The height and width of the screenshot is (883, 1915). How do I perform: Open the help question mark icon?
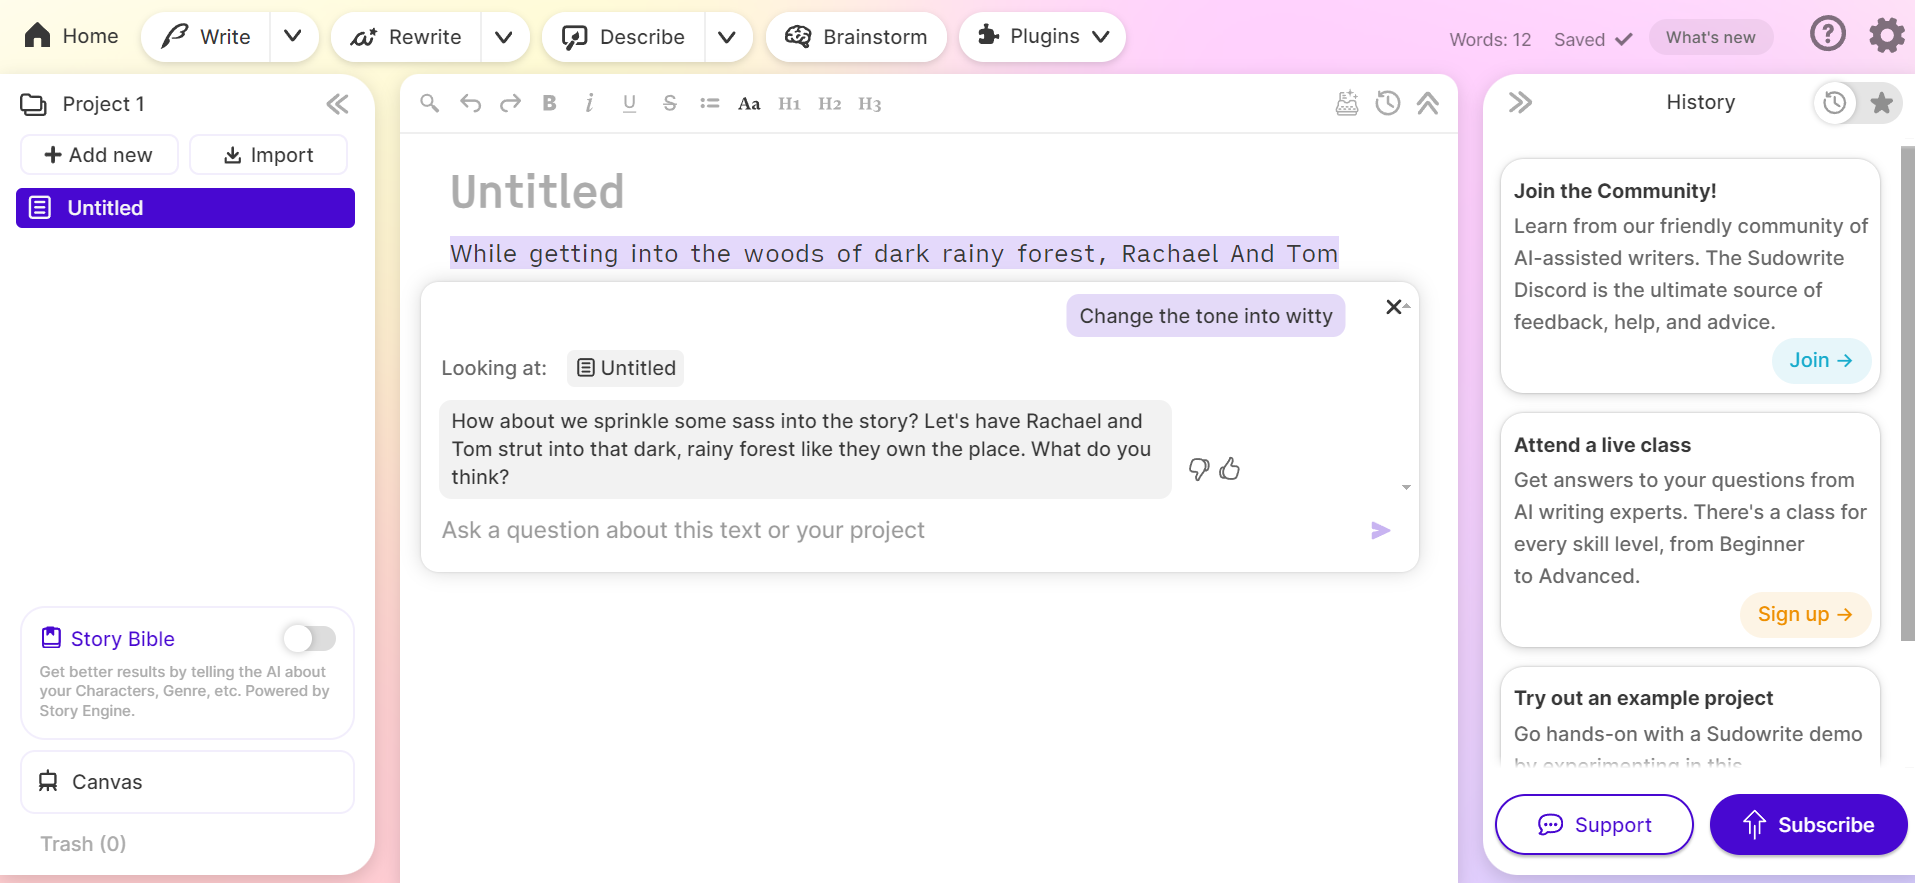[x=1827, y=35]
